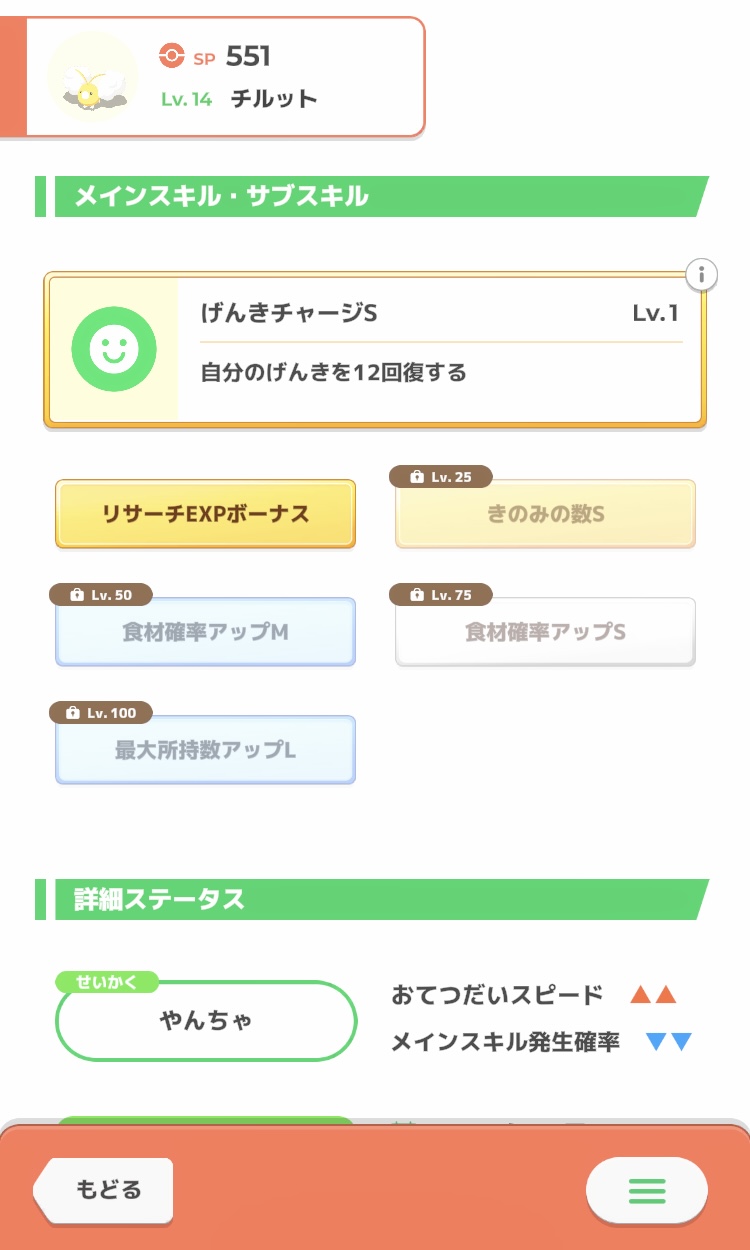The height and width of the screenshot is (1250, 750).
Task: Select the locked 最大所持数アップL sub-skill
Action: point(205,751)
